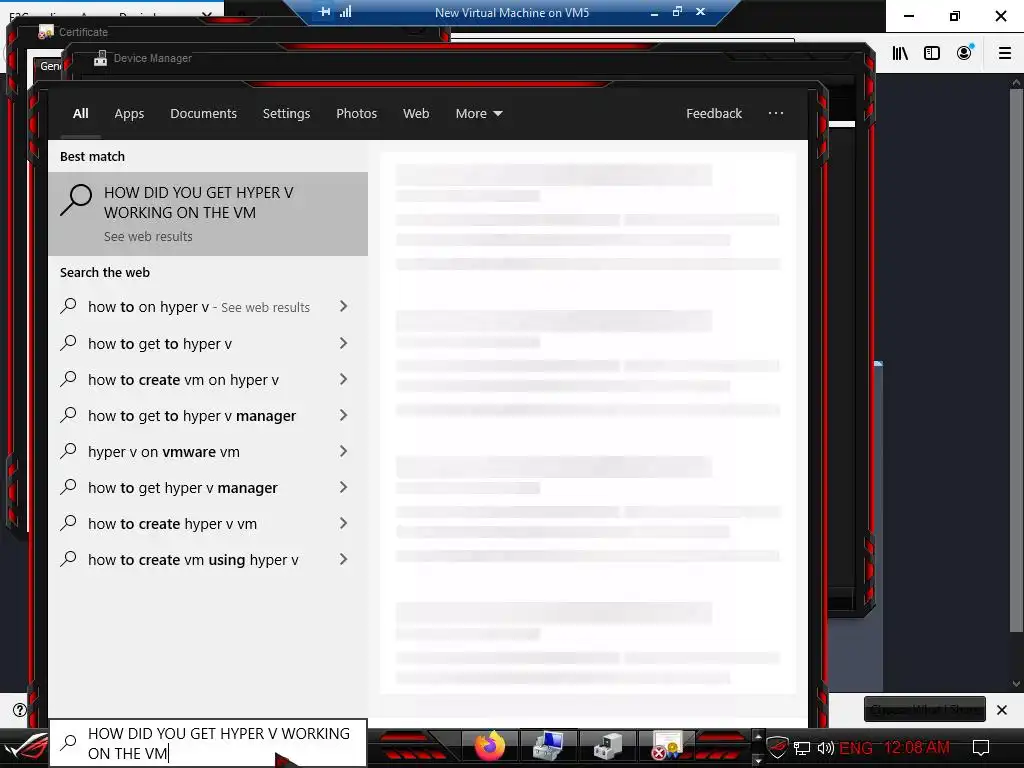
Task: Click into the taskbar search input field
Action: (208, 743)
